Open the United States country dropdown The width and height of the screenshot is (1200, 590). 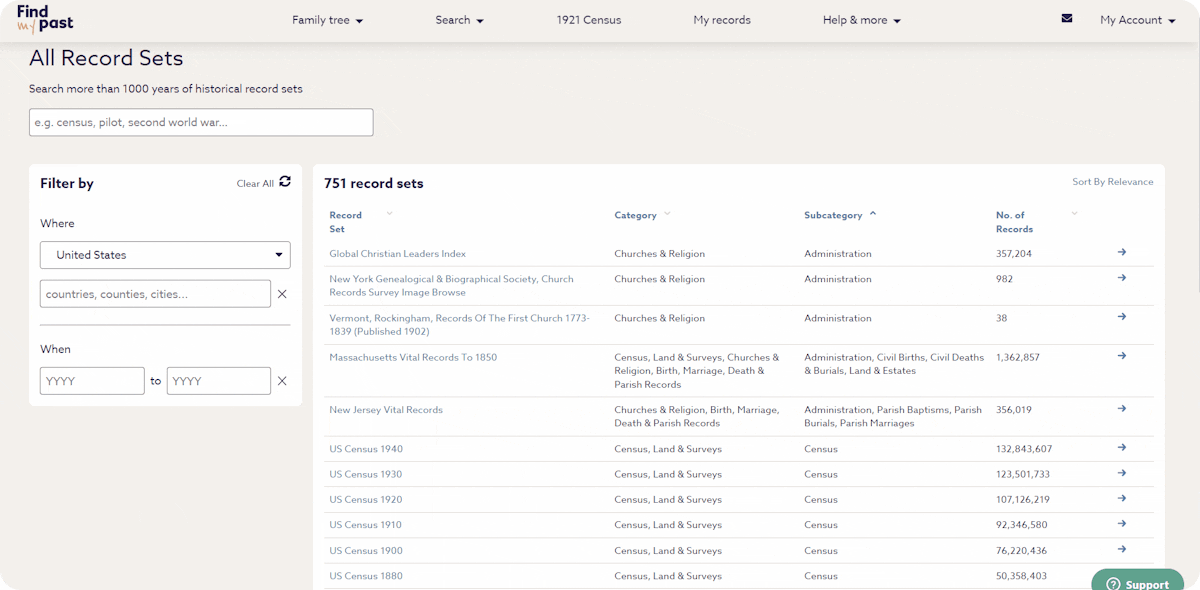click(165, 255)
